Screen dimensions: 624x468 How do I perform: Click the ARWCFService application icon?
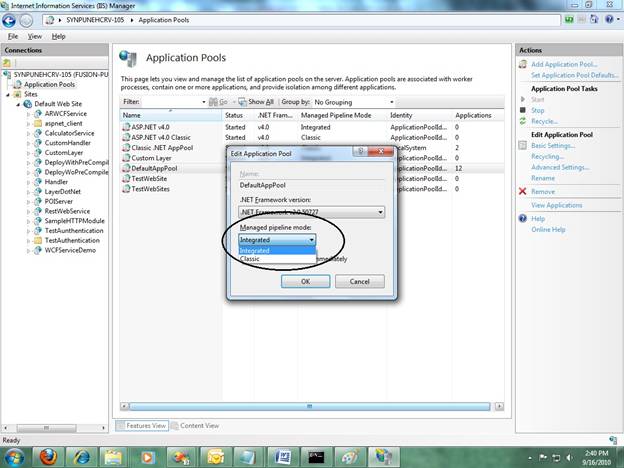[x=38, y=114]
